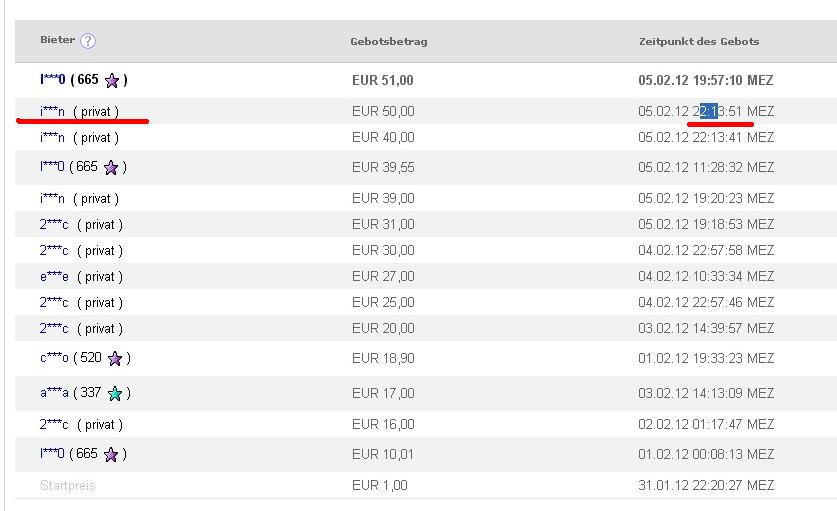Click the help icon next to Bieter

[88, 41]
